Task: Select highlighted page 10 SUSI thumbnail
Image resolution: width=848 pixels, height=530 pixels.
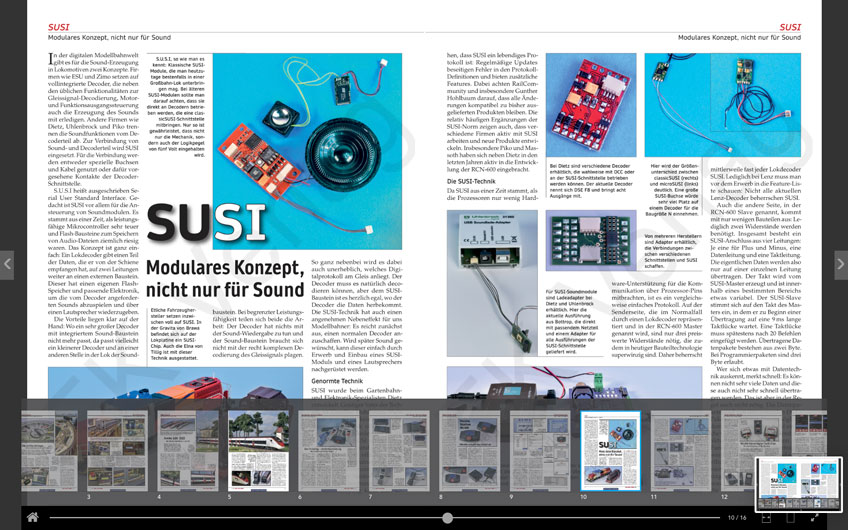Action: [611, 450]
